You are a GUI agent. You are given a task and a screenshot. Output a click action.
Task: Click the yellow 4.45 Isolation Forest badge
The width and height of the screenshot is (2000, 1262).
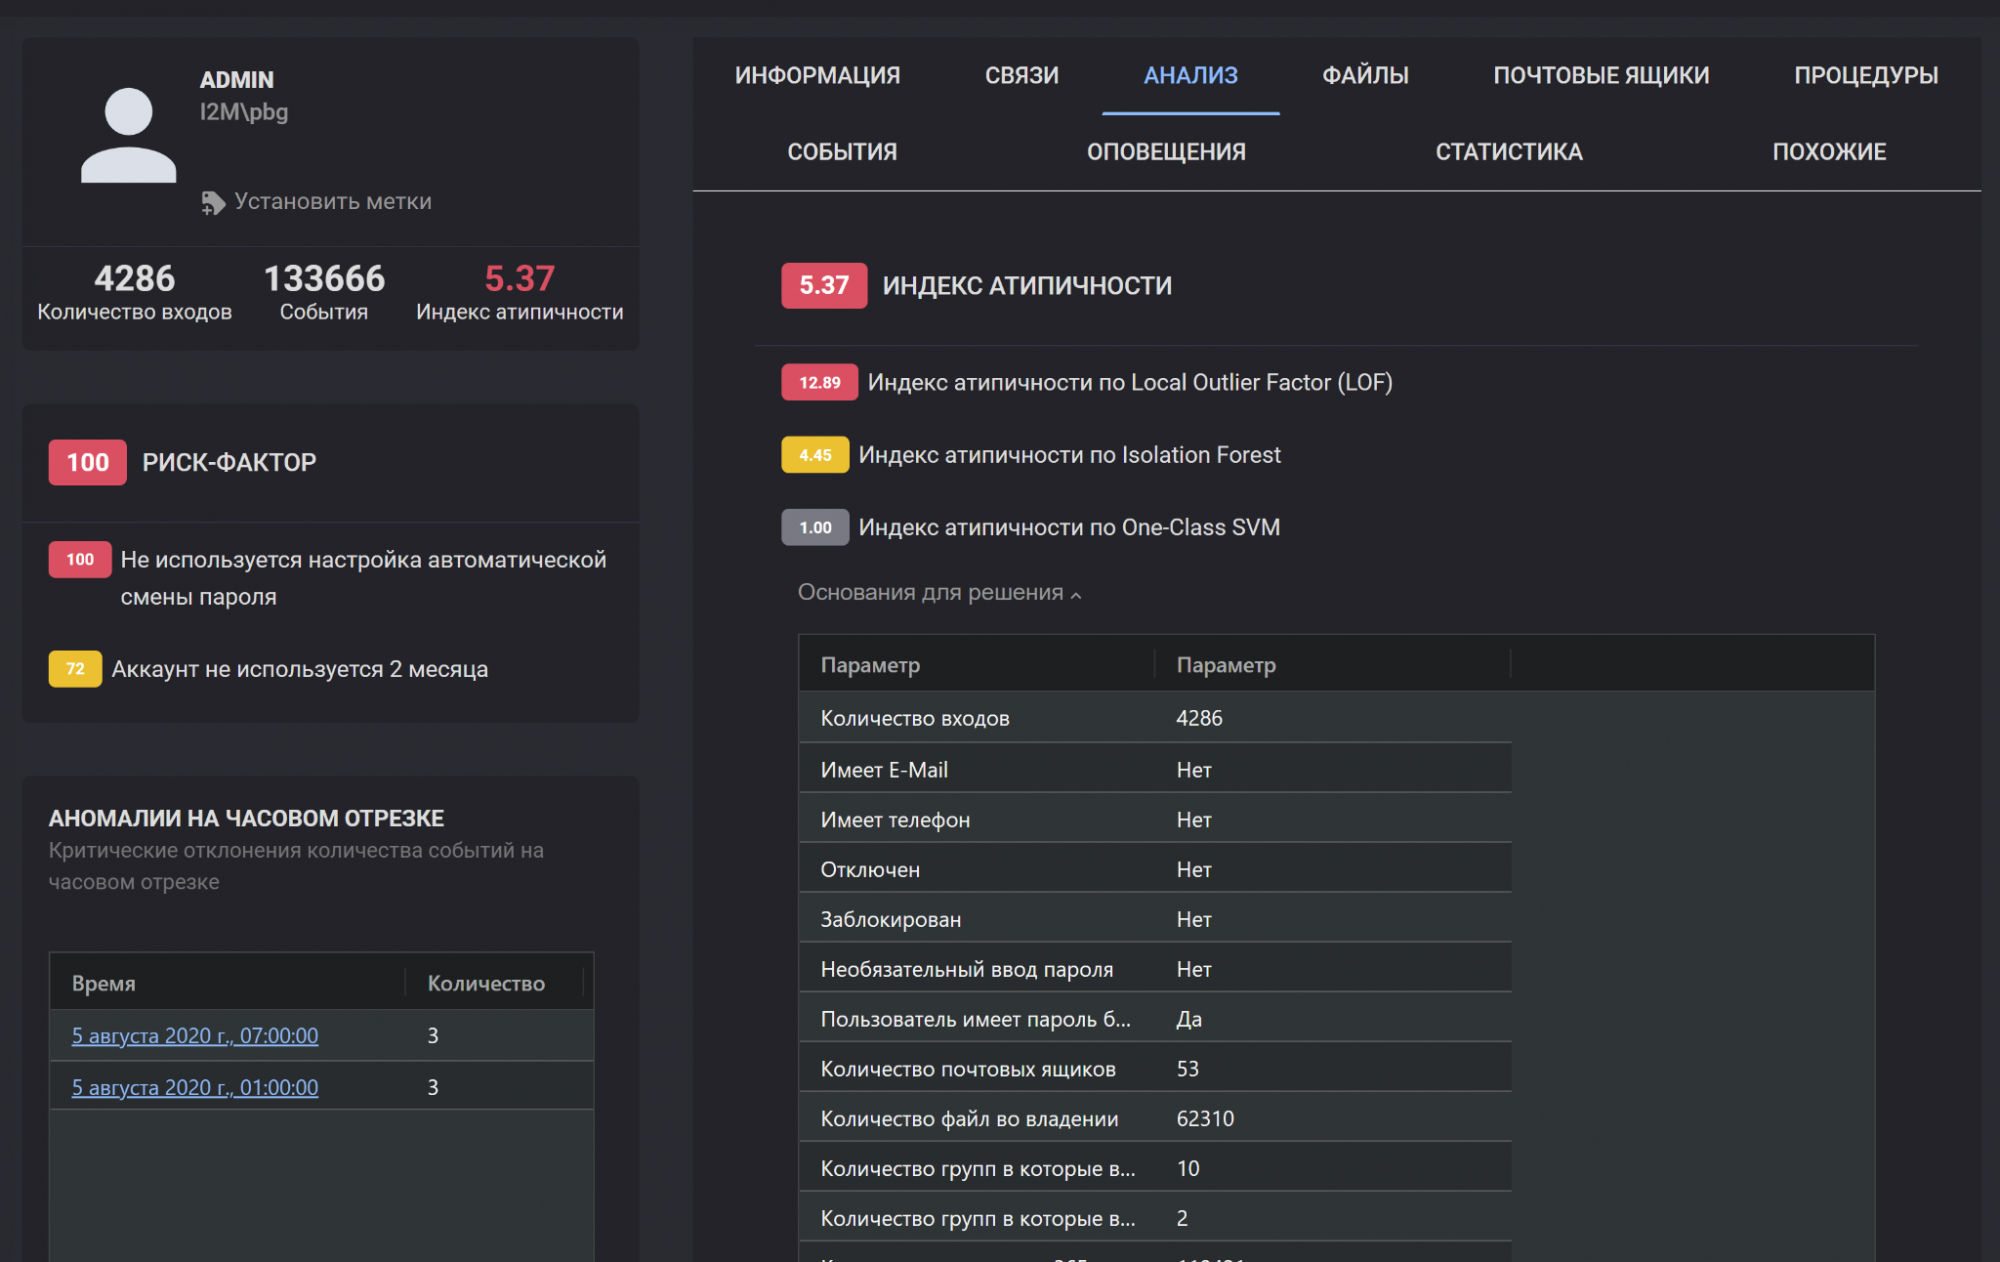coord(815,455)
